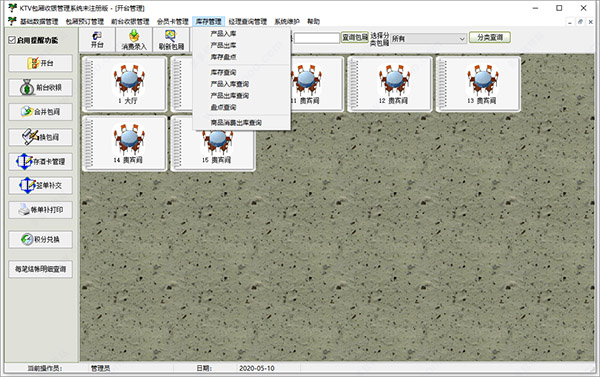Image resolution: width=600 pixels, height=377 pixels.
Task: Select 库存盘点 in the dropdown menu
Action: click(x=223, y=57)
